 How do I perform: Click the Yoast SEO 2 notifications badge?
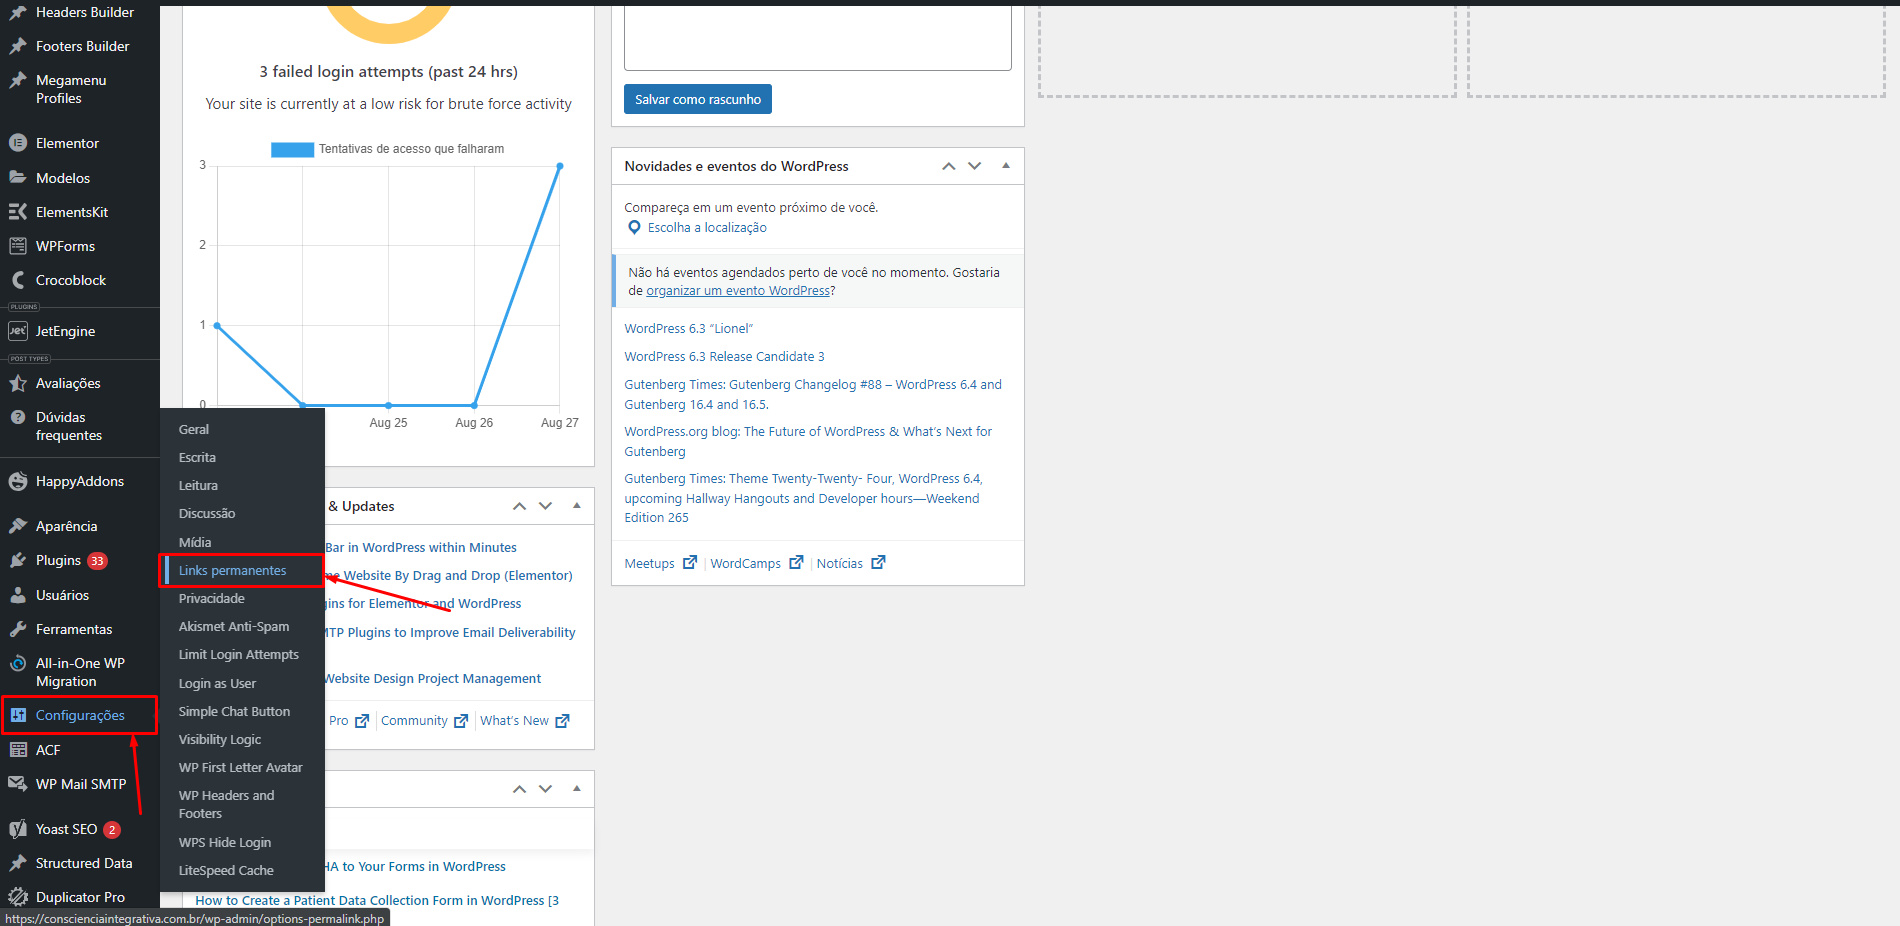click(112, 830)
